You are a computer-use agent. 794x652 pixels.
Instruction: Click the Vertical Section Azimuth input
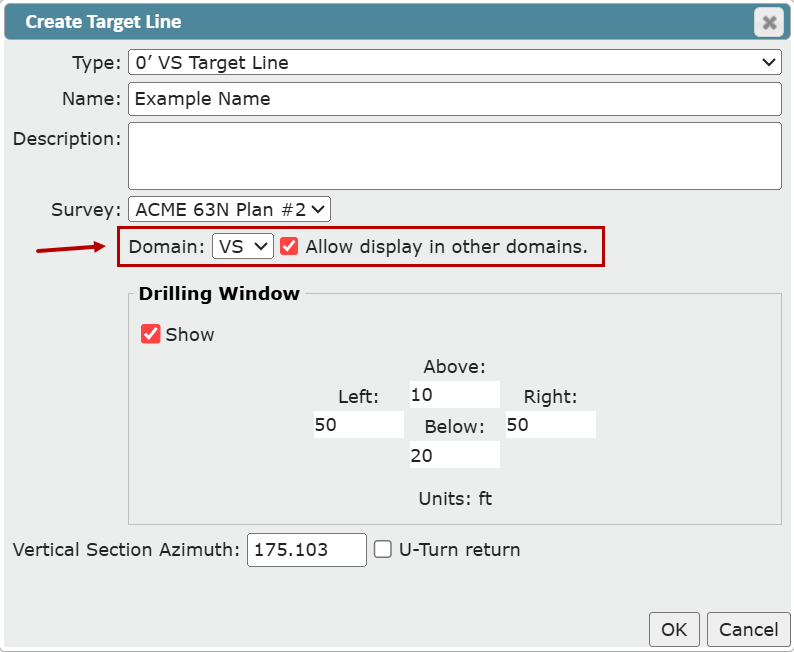[x=306, y=550]
